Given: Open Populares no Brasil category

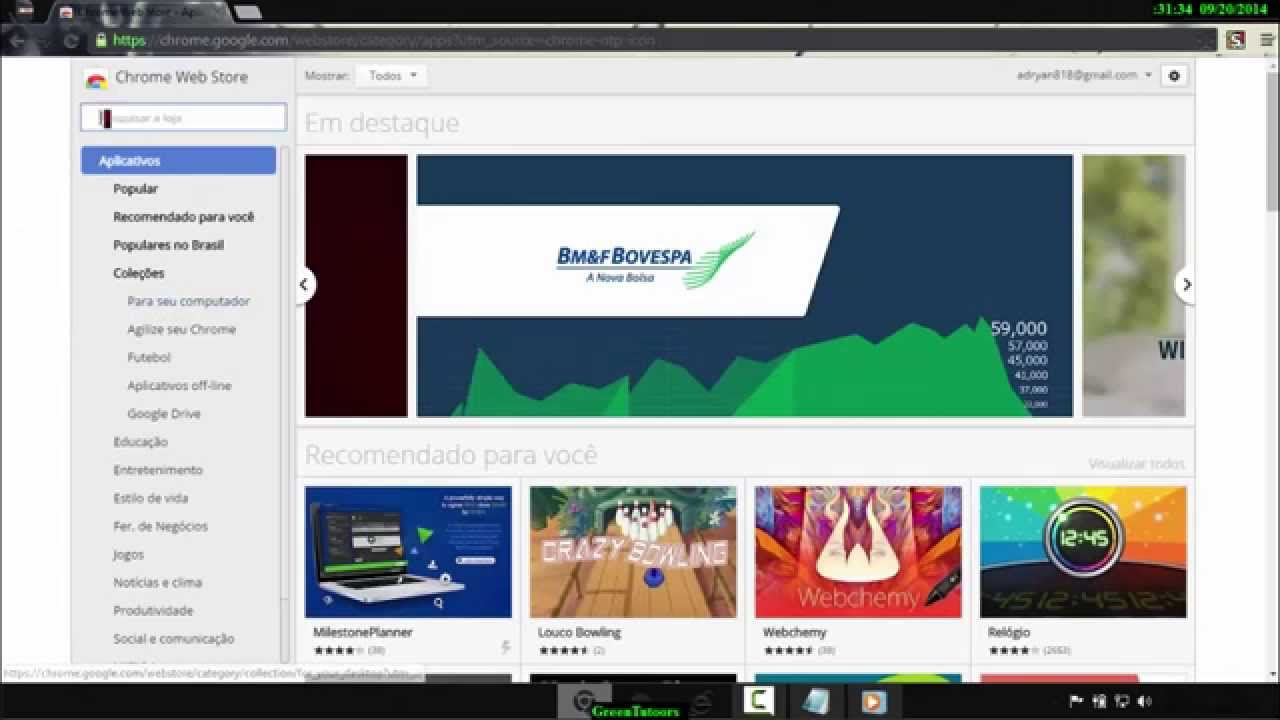Looking at the screenshot, I should (168, 245).
